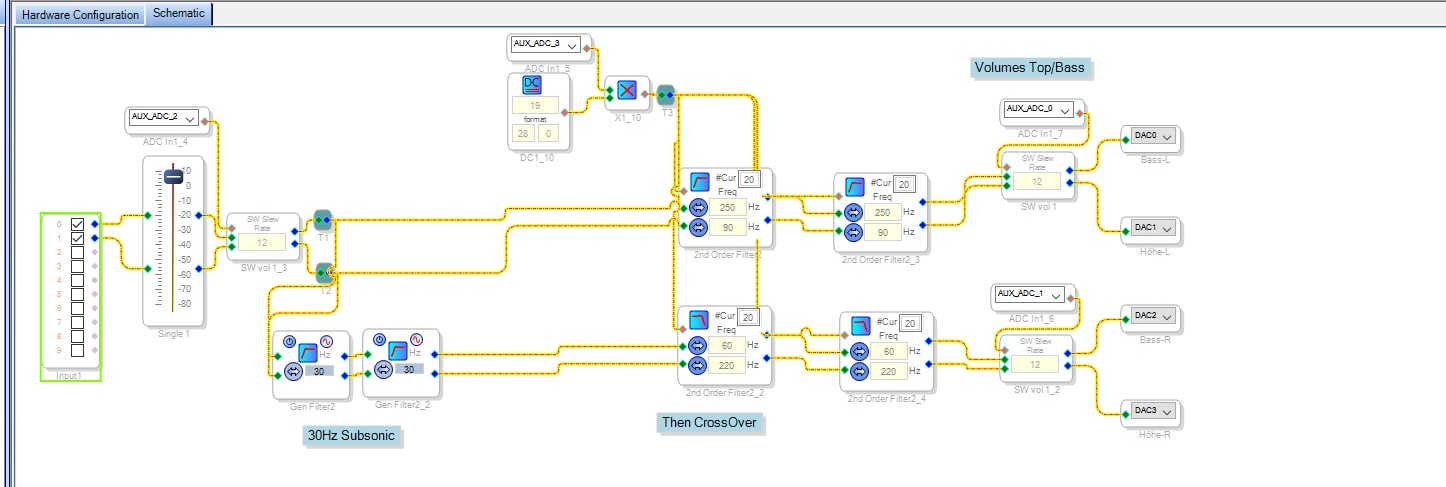The width and height of the screenshot is (1446, 487).
Task: Click 90 Hz arrows icon in 2nd Order Filter2
Action: pos(699,227)
